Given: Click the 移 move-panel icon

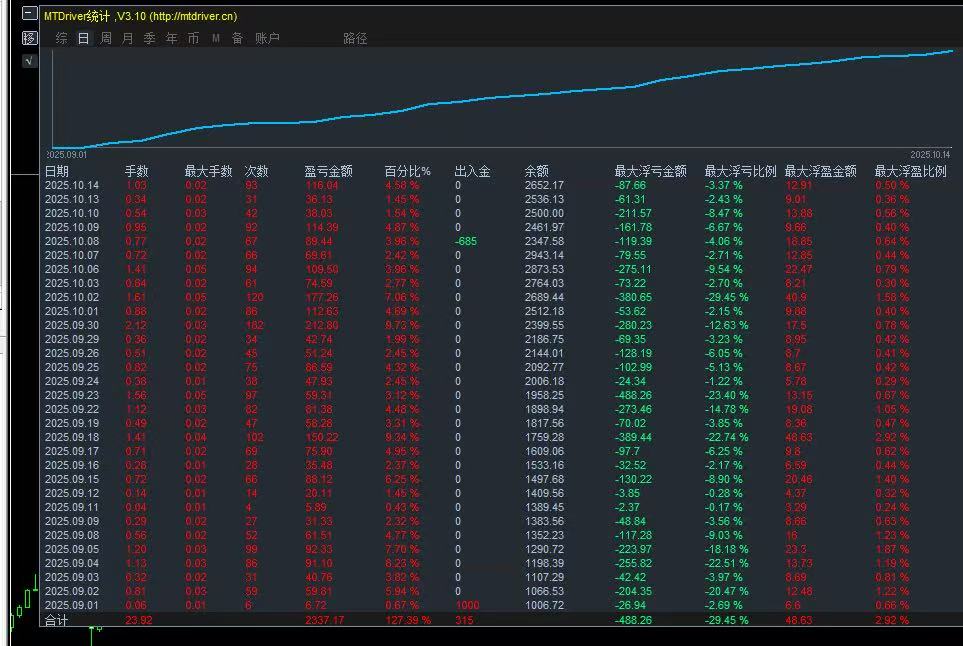Looking at the screenshot, I should click(29, 38).
